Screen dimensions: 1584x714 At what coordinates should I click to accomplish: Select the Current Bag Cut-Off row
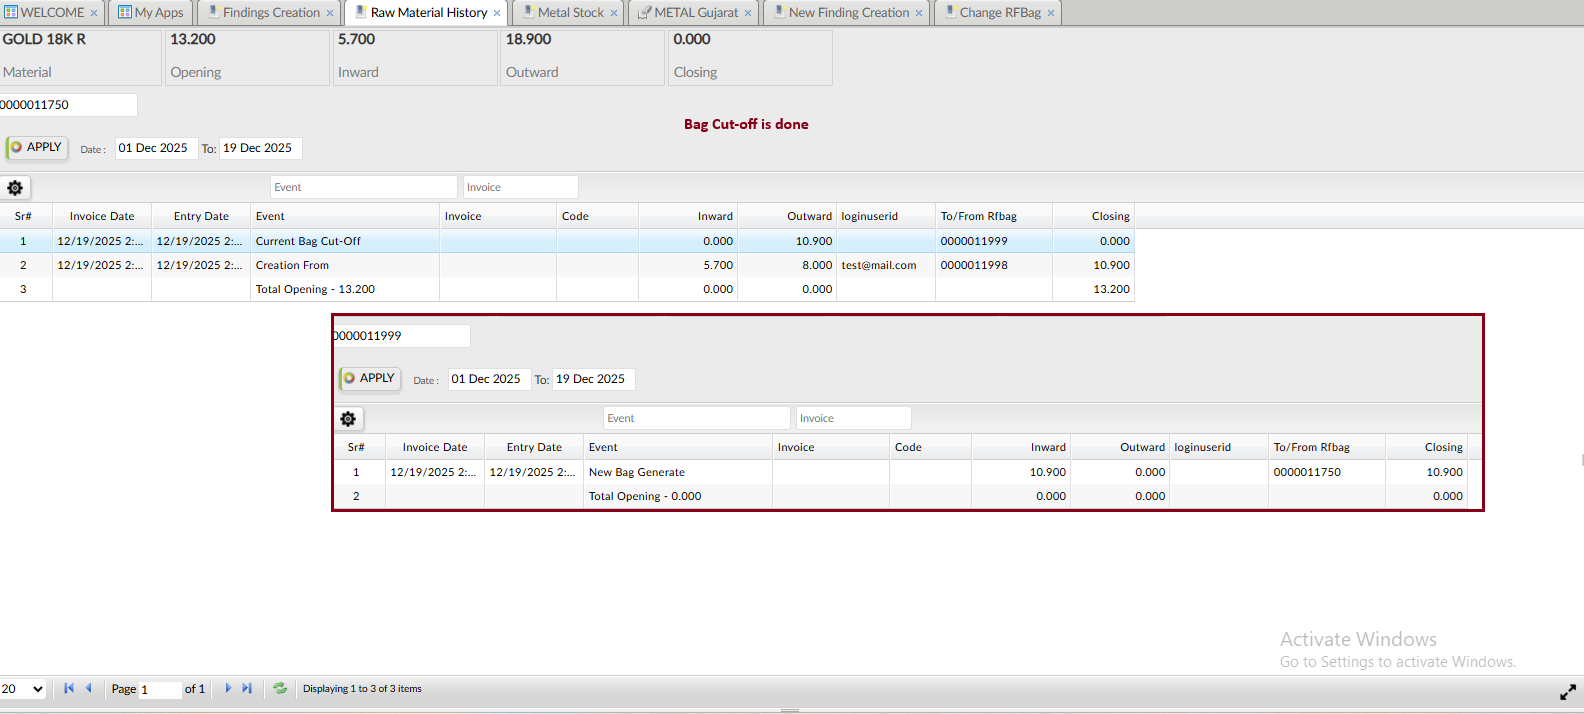308,241
